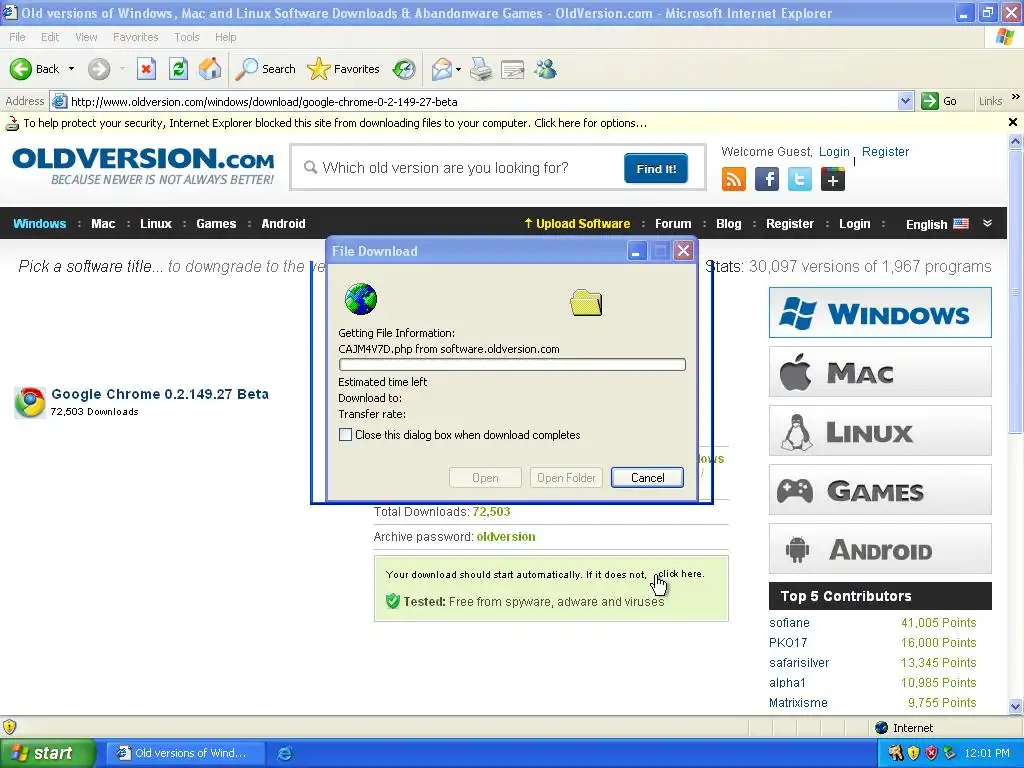
Task: Open the Edit menu
Action: tap(50, 37)
